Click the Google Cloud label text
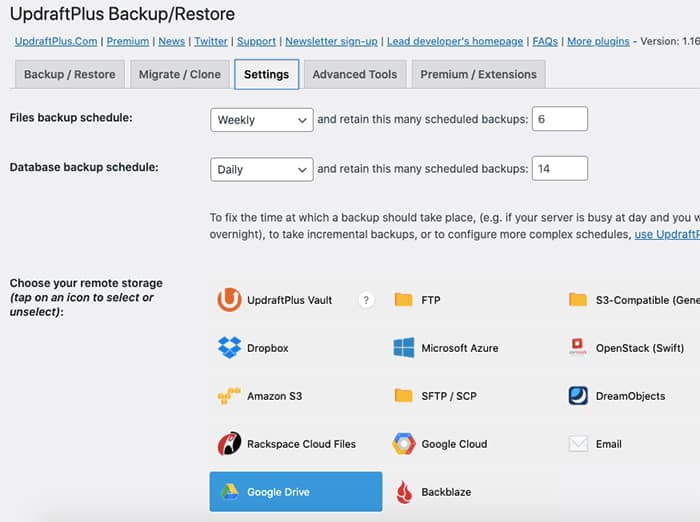The image size is (700, 522). click(454, 444)
